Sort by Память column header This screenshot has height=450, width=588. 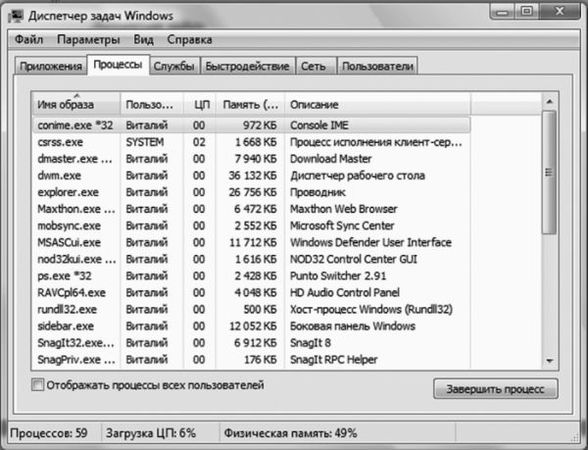coord(250,104)
